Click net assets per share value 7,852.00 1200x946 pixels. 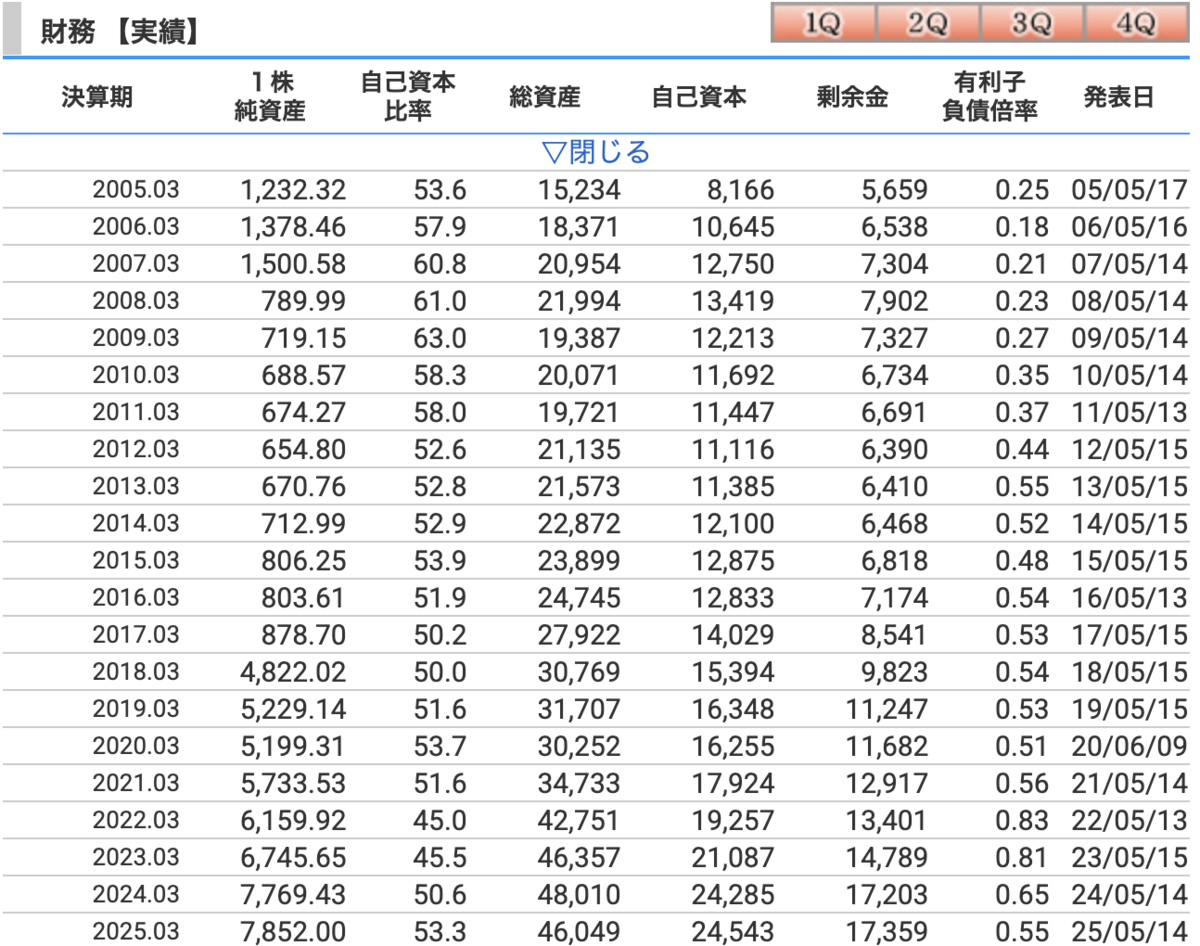pyautogui.click(x=293, y=931)
